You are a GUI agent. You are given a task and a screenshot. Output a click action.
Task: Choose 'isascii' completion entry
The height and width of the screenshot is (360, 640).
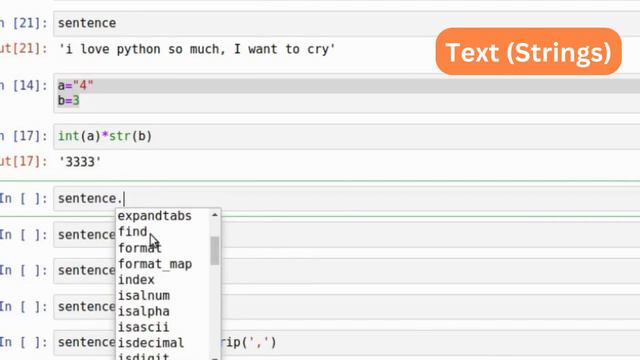pos(143,327)
